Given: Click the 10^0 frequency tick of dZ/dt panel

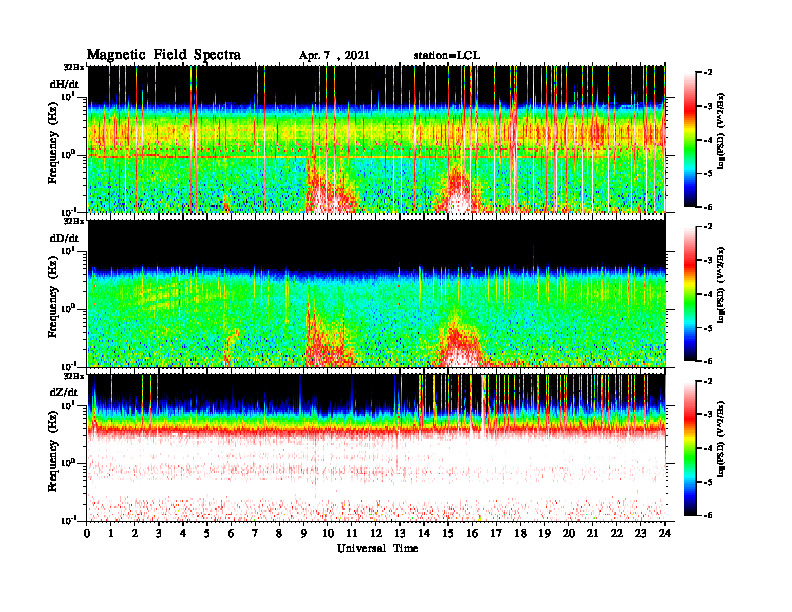Looking at the screenshot, I should tap(68, 462).
